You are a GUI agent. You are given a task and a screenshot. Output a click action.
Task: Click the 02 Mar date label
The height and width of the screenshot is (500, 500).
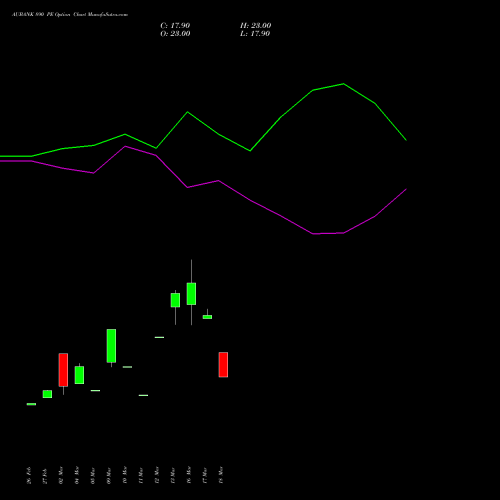coord(61,475)
